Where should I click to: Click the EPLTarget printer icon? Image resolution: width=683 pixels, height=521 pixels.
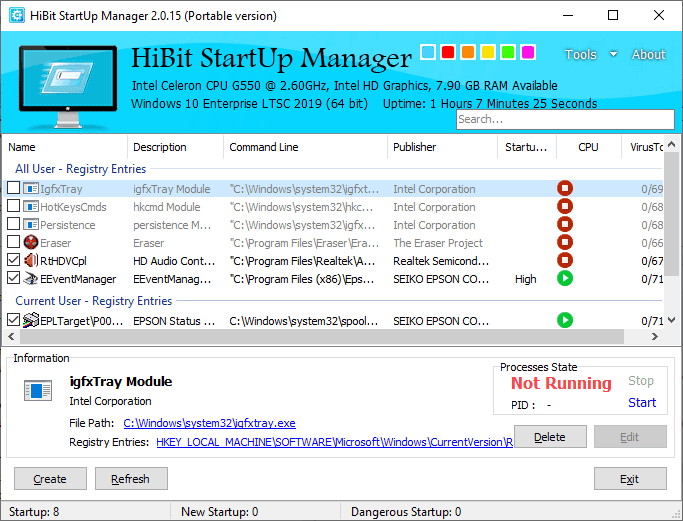click(31, 321)
